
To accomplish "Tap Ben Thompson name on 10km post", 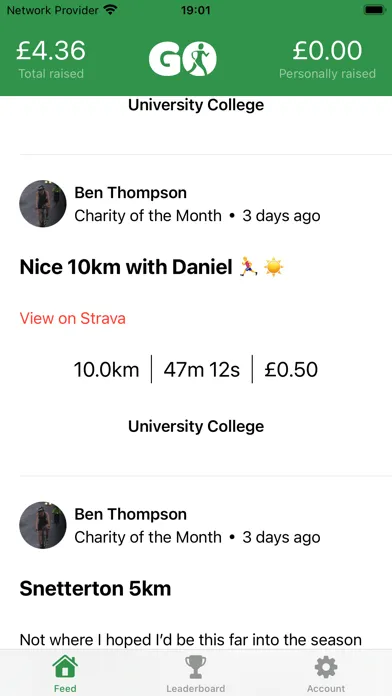I will 131,193.
